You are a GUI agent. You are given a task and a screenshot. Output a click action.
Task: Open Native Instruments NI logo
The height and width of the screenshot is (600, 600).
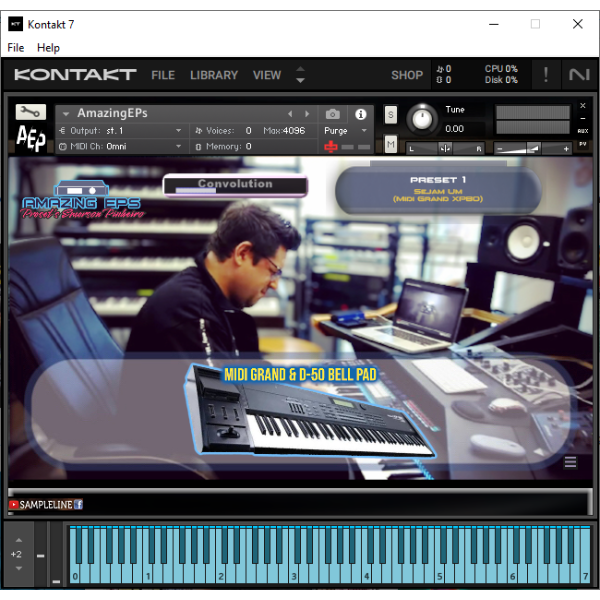tap(579, 74)
